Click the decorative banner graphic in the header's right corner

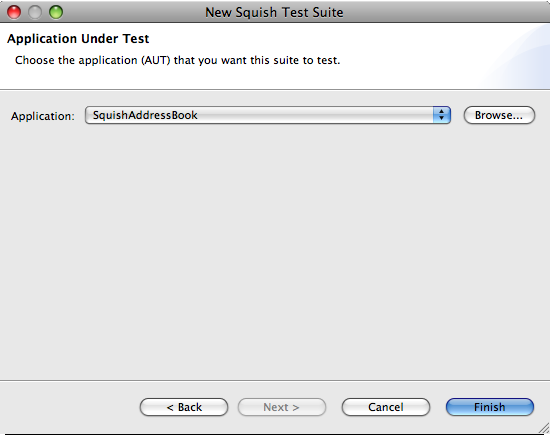(516, 56)
